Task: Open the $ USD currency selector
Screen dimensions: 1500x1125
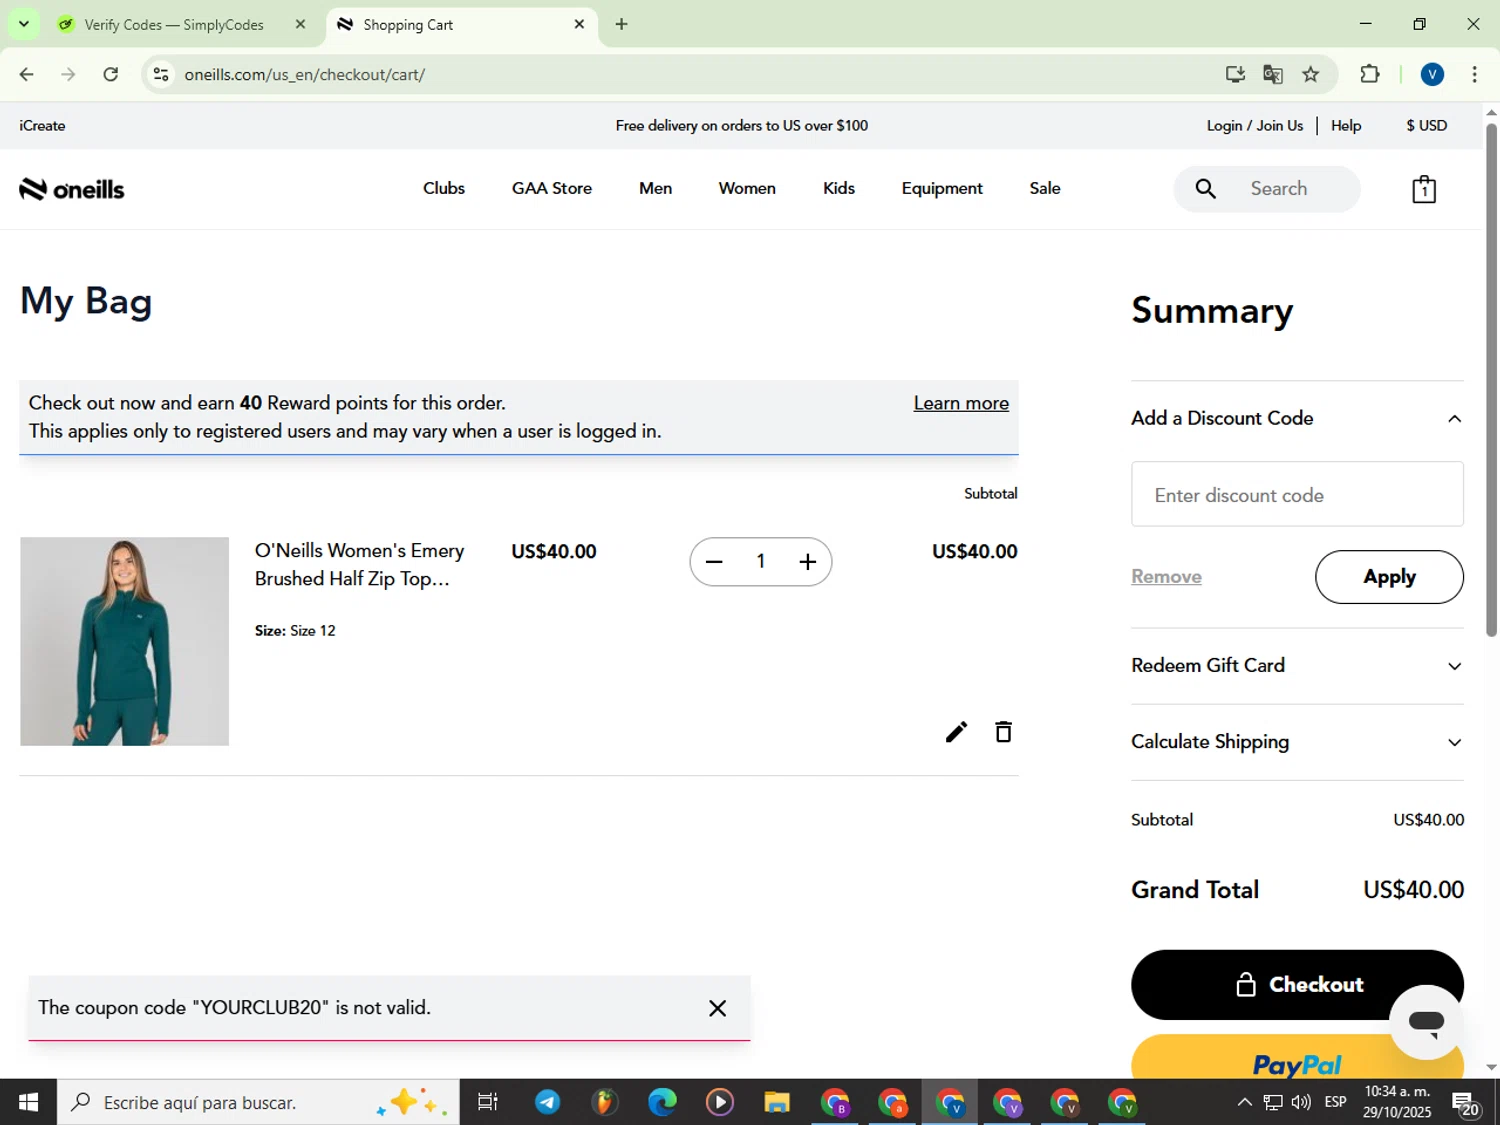Action: click(x=1427, y=125)
